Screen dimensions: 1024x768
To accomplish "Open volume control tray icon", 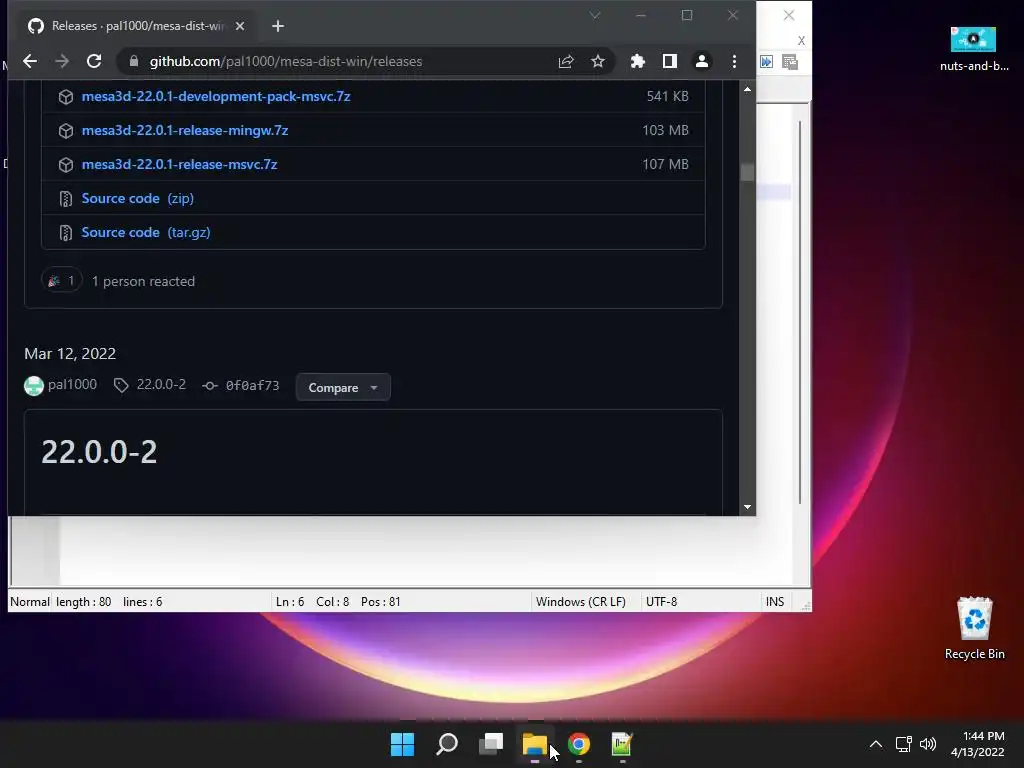I will click(x=927, y=744).
